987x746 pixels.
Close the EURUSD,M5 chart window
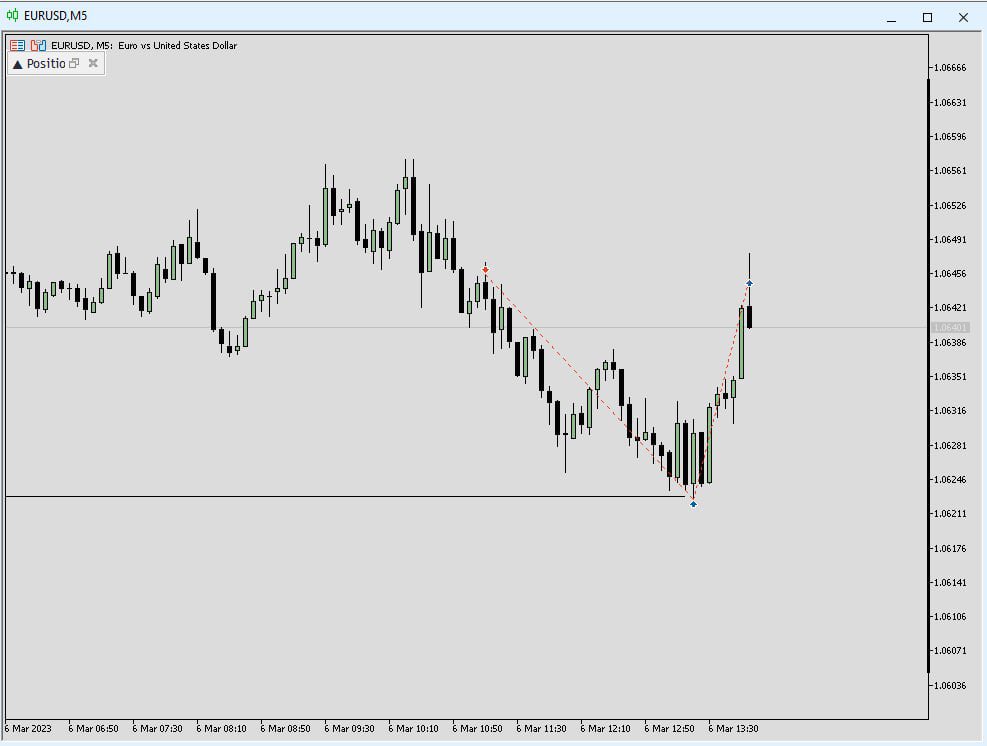[x=963, y=18]
